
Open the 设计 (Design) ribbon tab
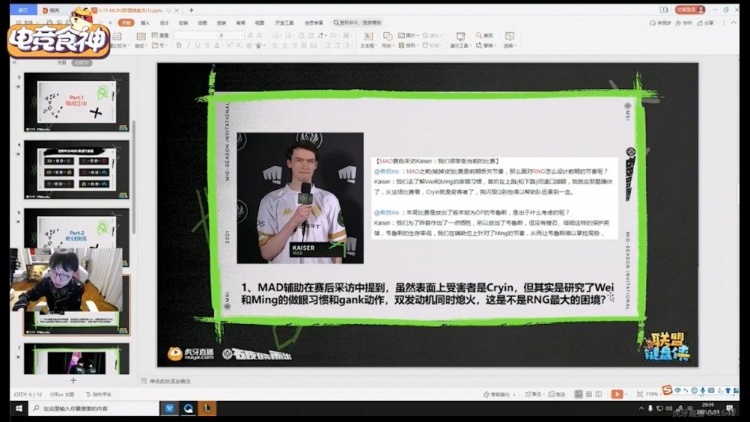(x=164, y=22)
